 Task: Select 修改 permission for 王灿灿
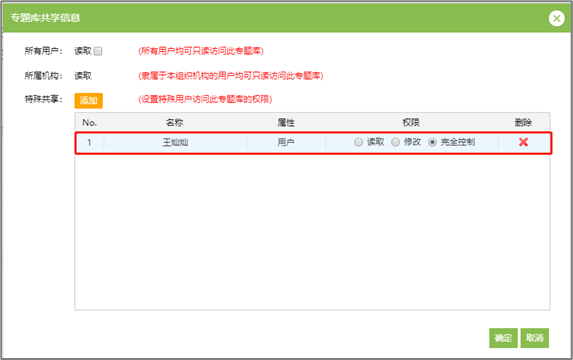pyautogui.click(x=395, y=142)
